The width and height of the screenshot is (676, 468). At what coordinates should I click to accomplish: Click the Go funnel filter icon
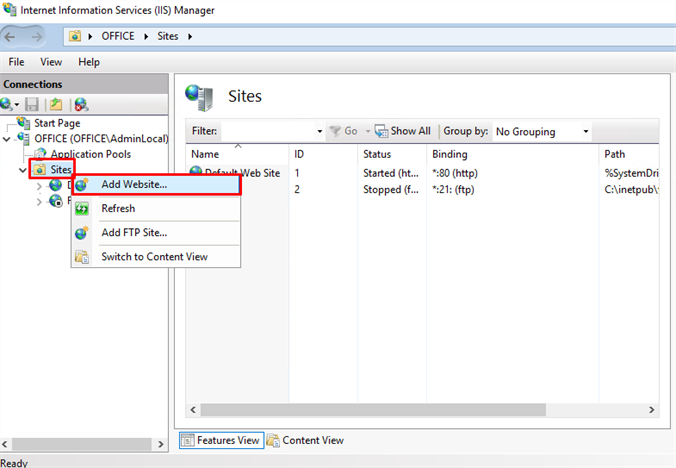pyautogui.click(x=335, y=131)
